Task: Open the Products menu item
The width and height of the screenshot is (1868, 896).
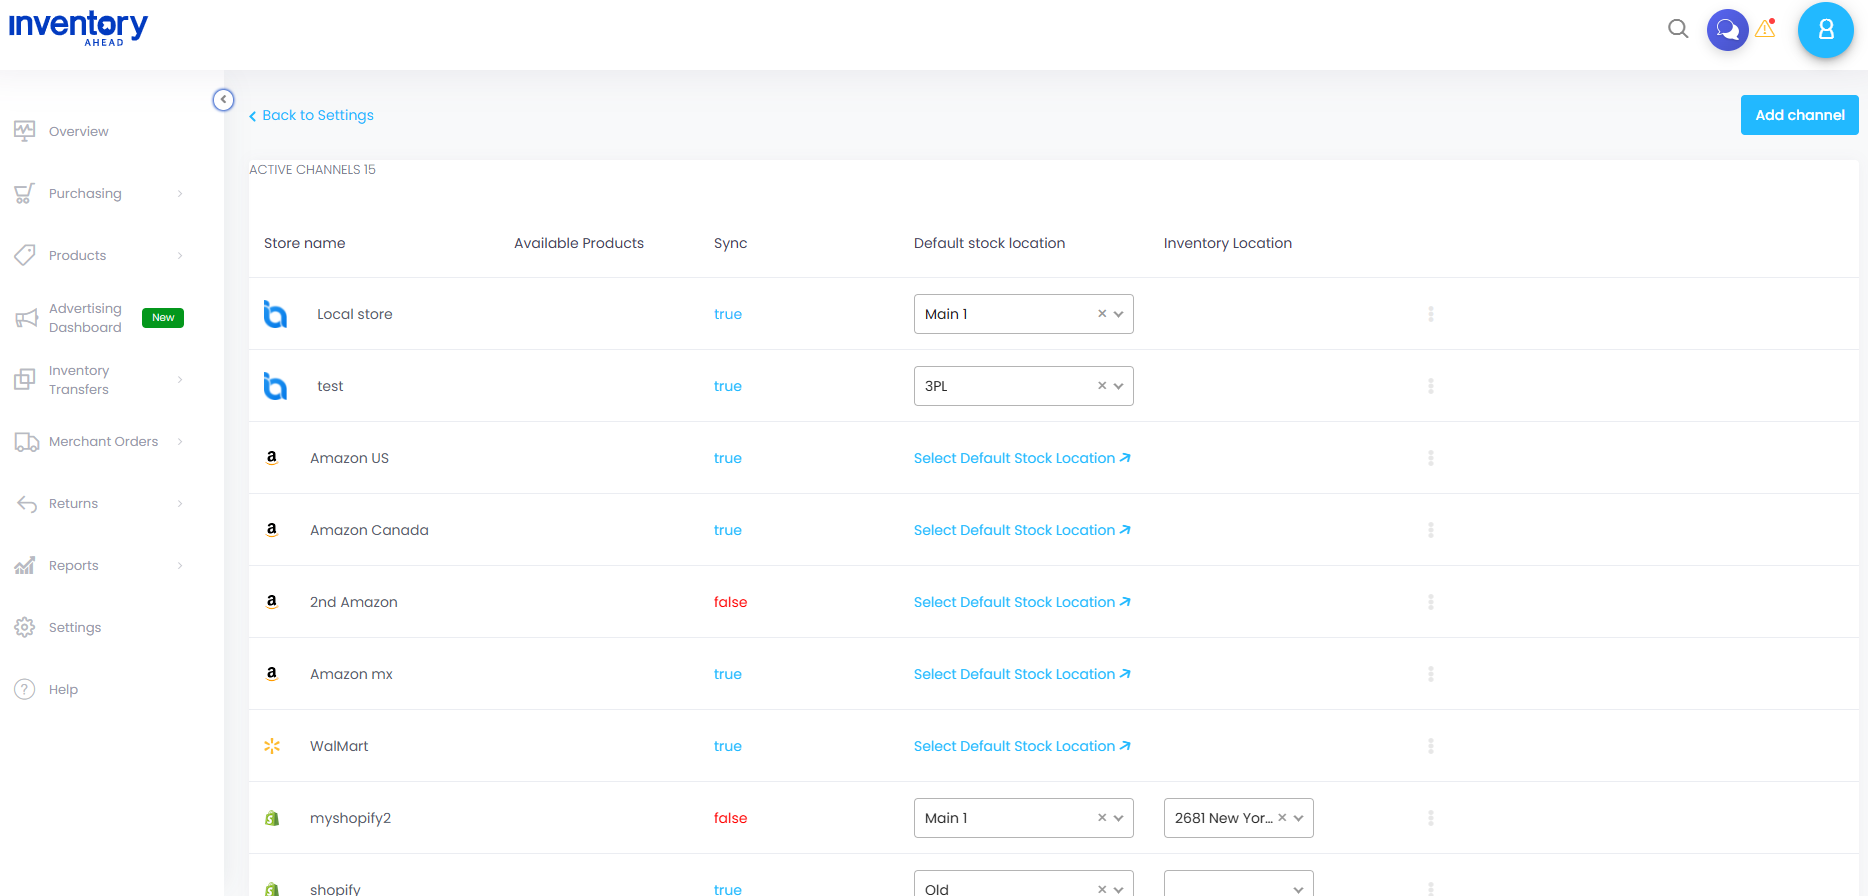Action: click(77, 255)
